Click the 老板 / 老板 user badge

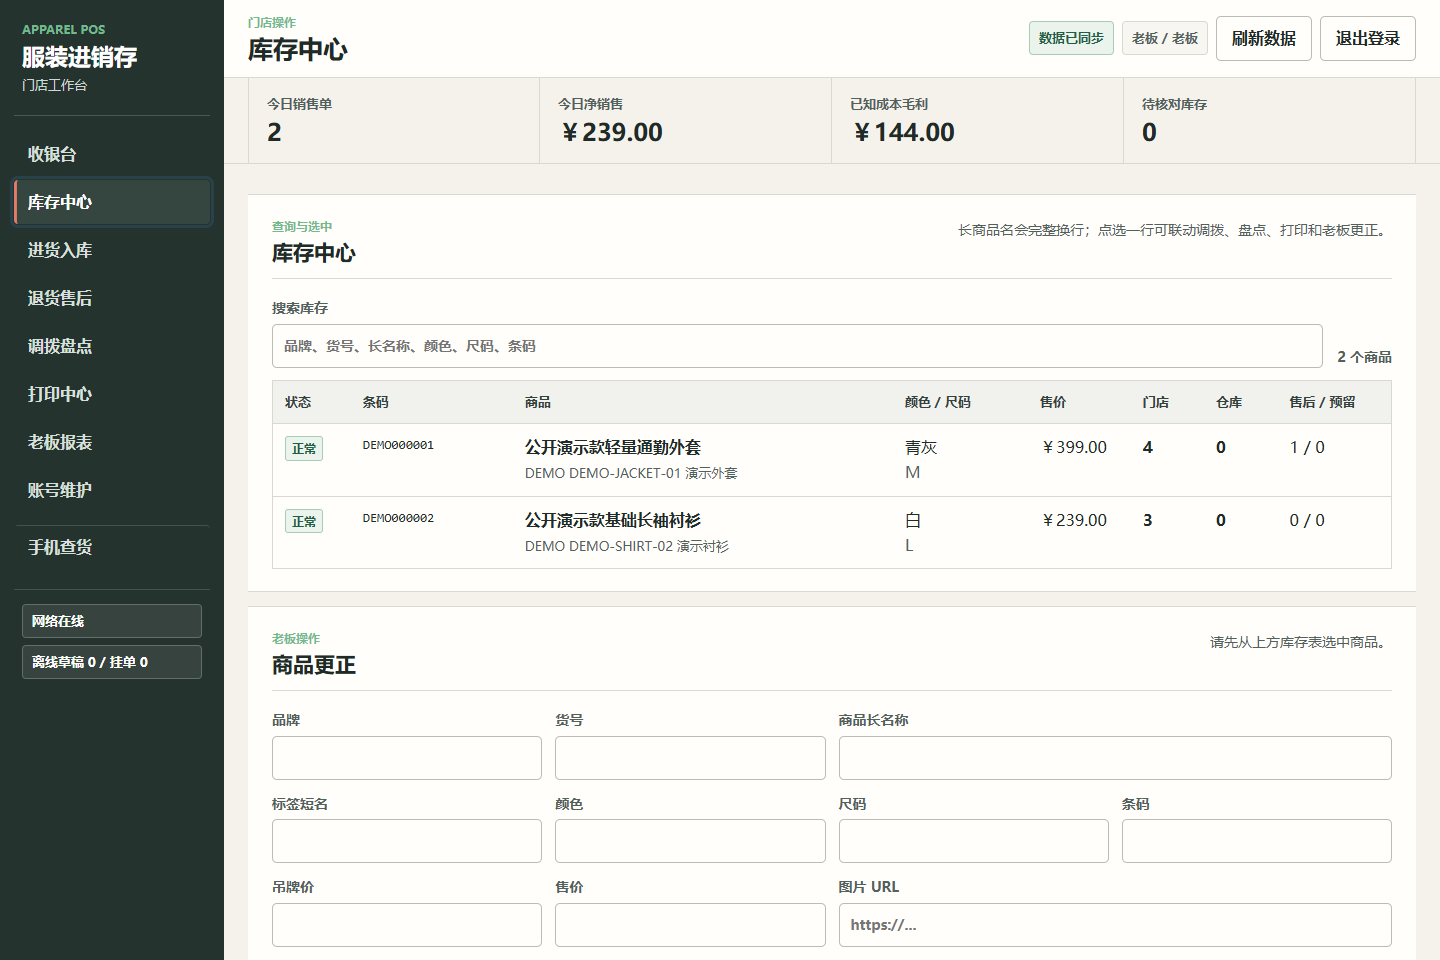(x=1165, y=38)
